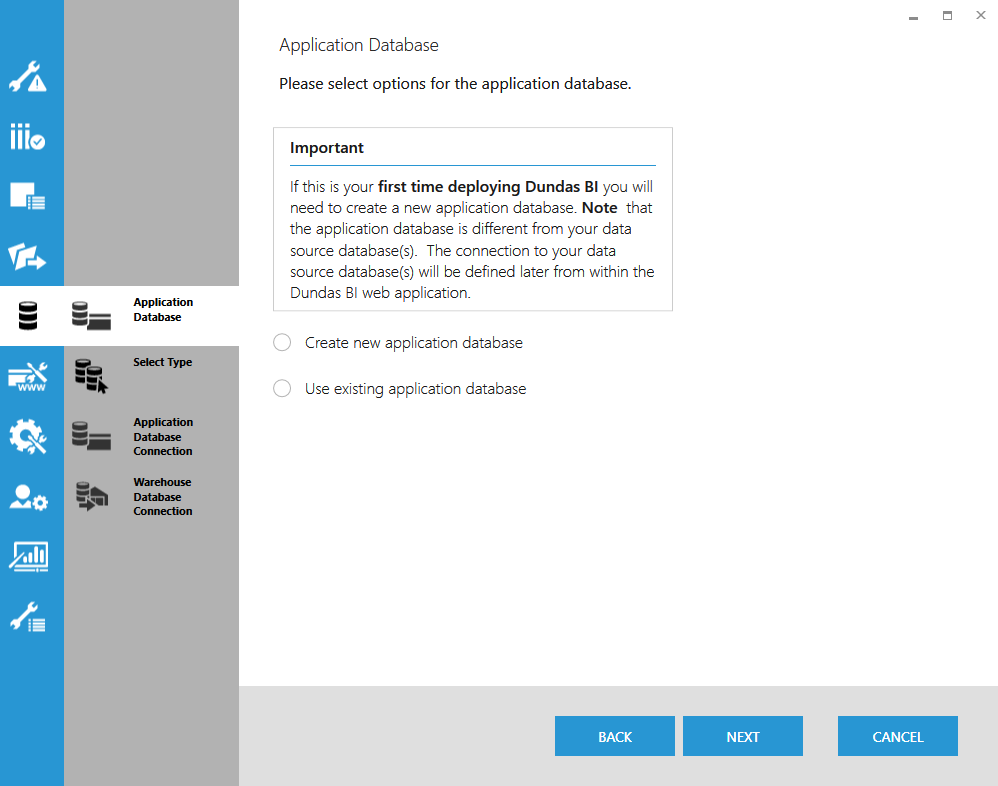Click the 'Please select options' instruction text

pos(455,84)
